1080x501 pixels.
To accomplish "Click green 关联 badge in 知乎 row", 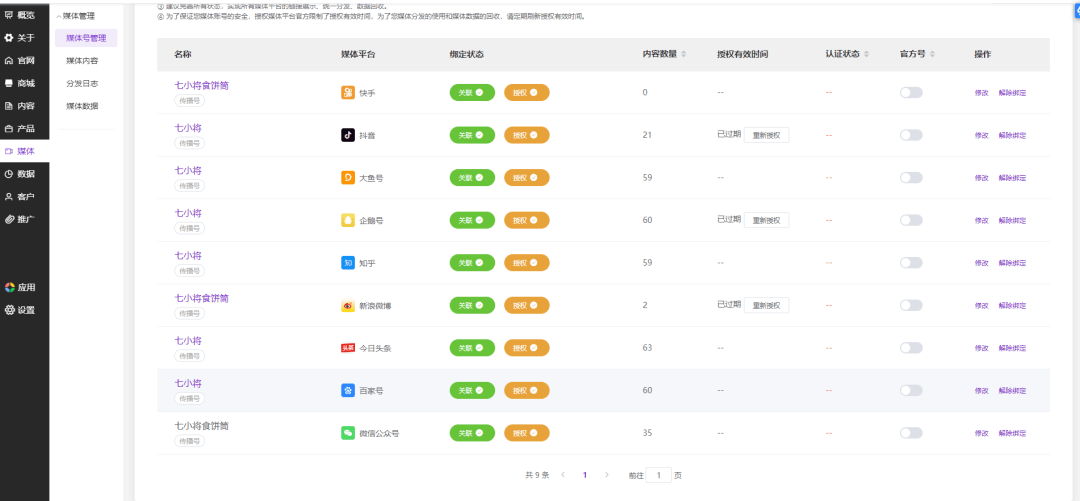I will coord(472,263).
